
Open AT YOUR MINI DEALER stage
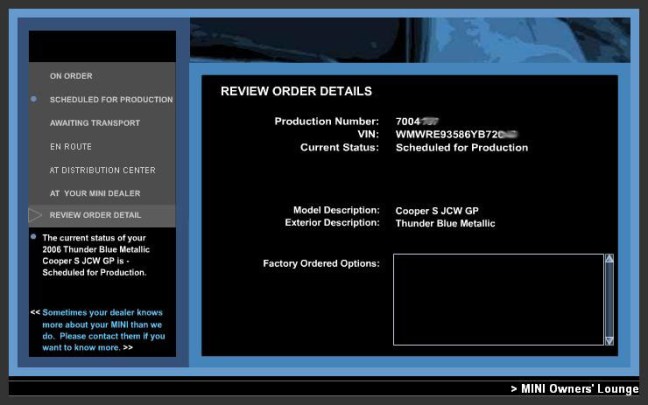[95, 193]
